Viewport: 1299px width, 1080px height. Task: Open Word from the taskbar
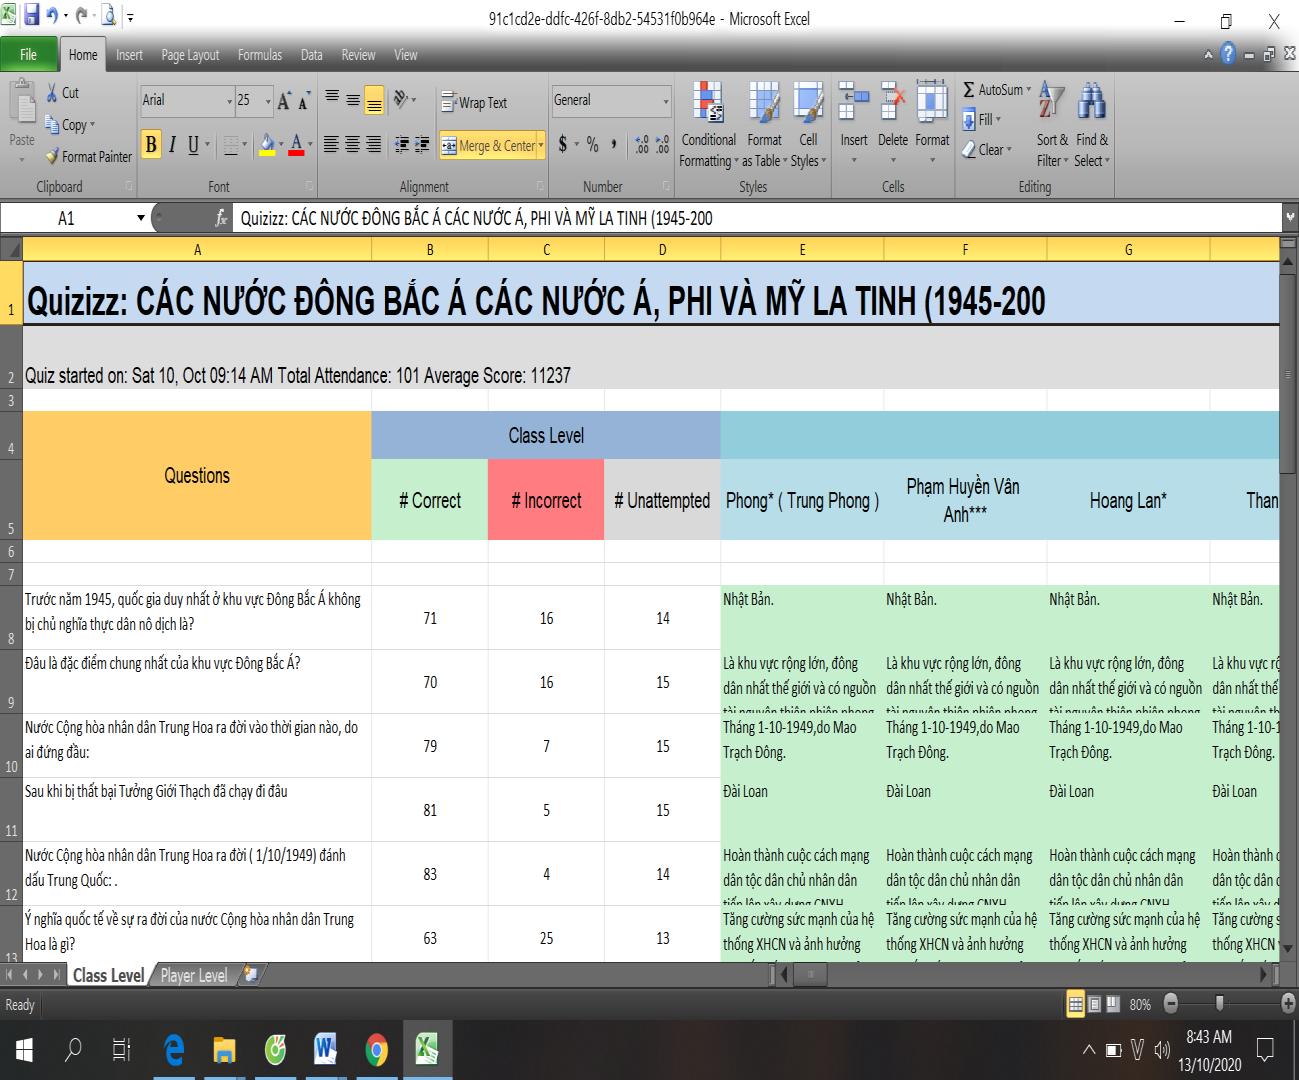tap(325, 1050)
